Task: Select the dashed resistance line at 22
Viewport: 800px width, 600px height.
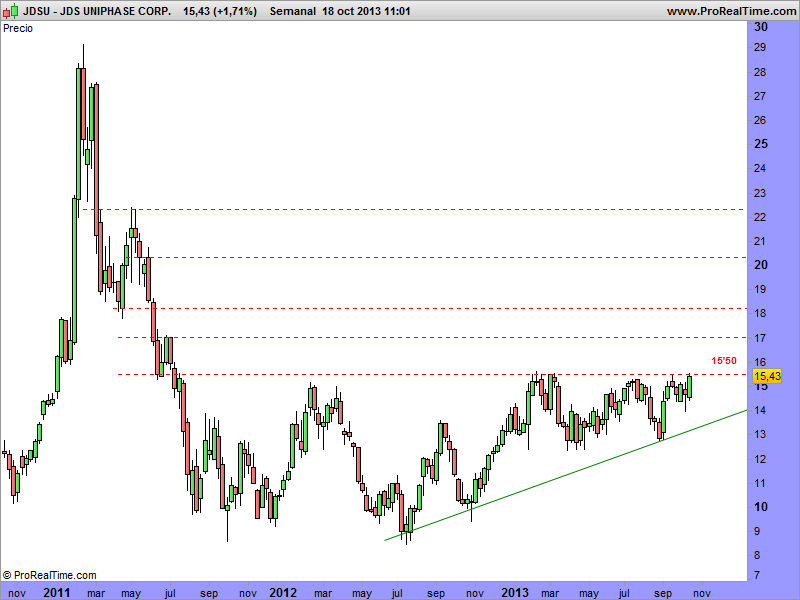Action: tap(414, 209)
